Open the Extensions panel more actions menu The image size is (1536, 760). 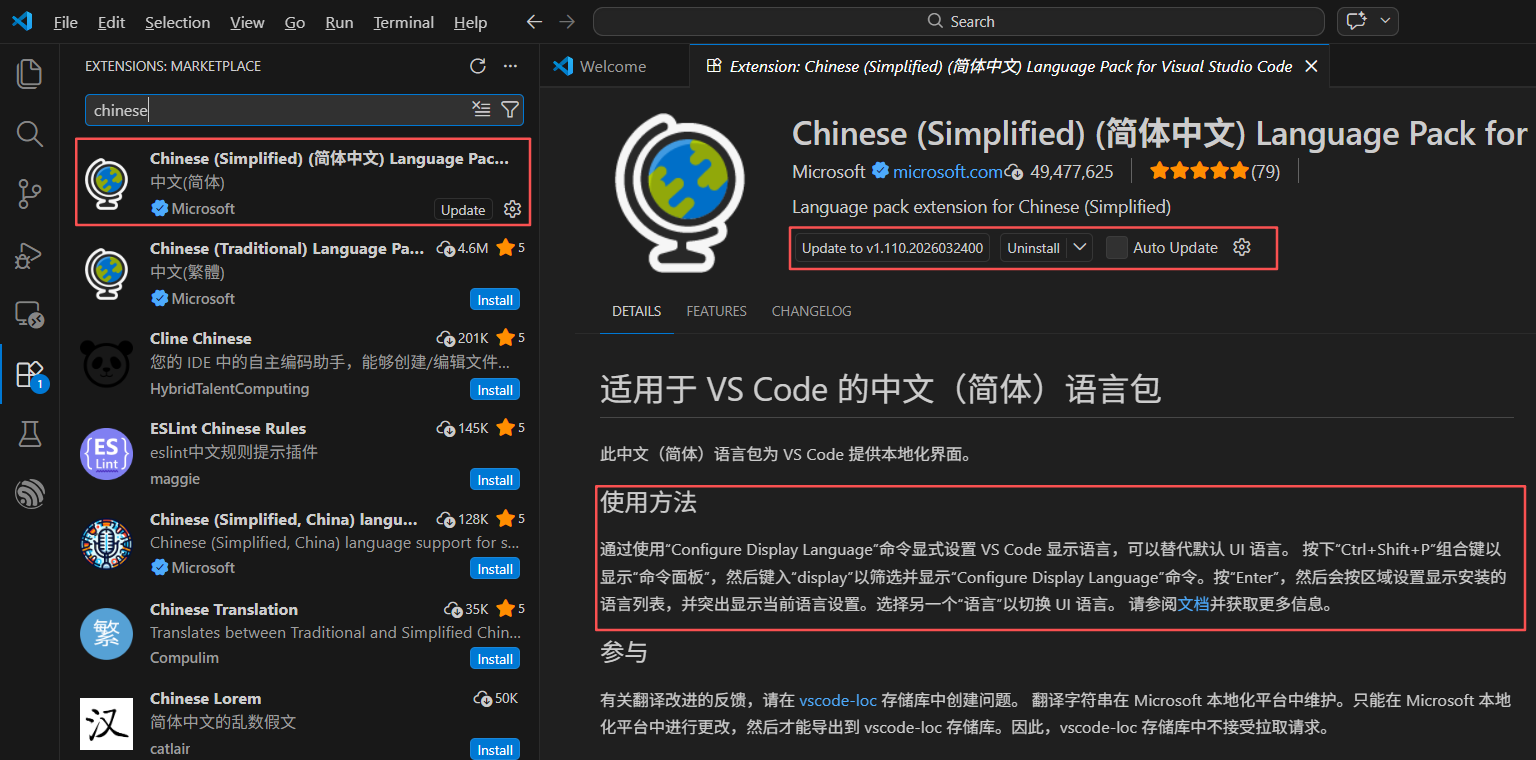(x=511, y=66)
